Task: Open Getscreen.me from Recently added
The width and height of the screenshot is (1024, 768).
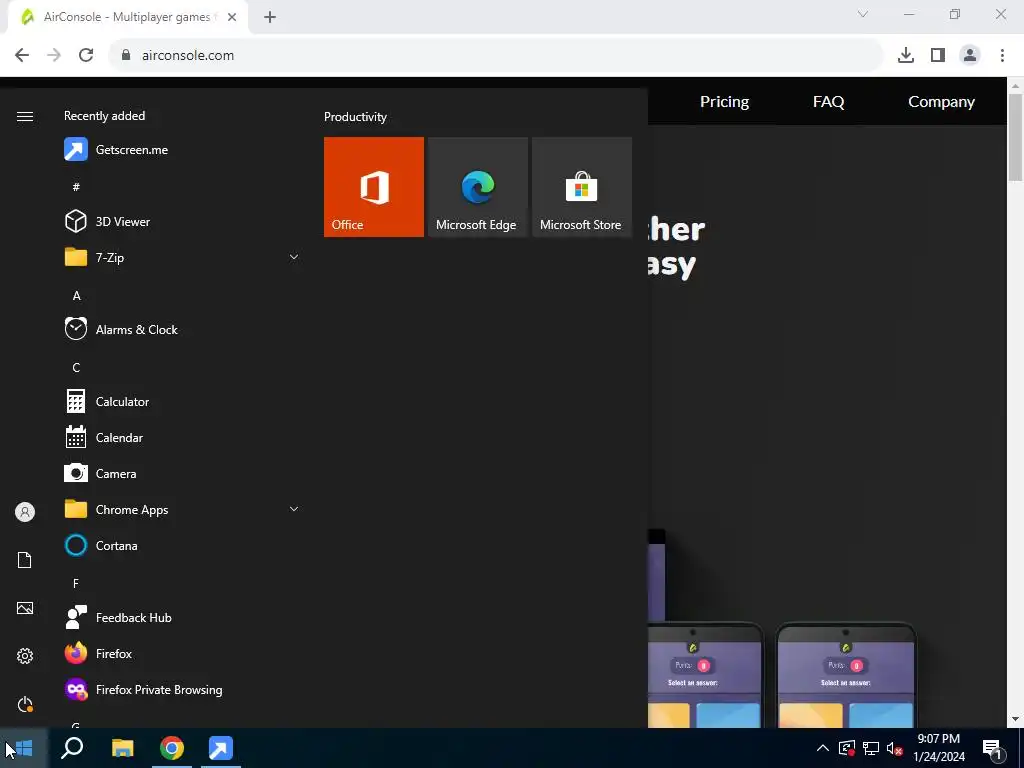Action: 182,150
